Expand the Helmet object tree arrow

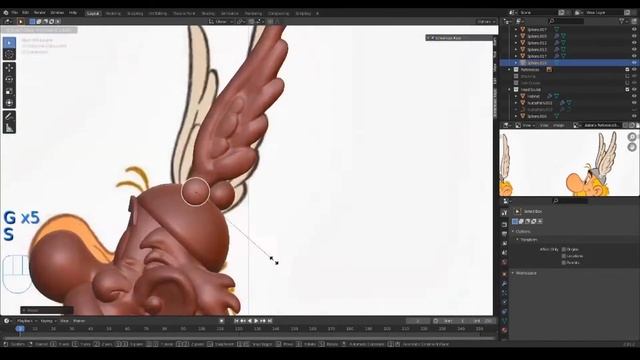click(516, 96)
